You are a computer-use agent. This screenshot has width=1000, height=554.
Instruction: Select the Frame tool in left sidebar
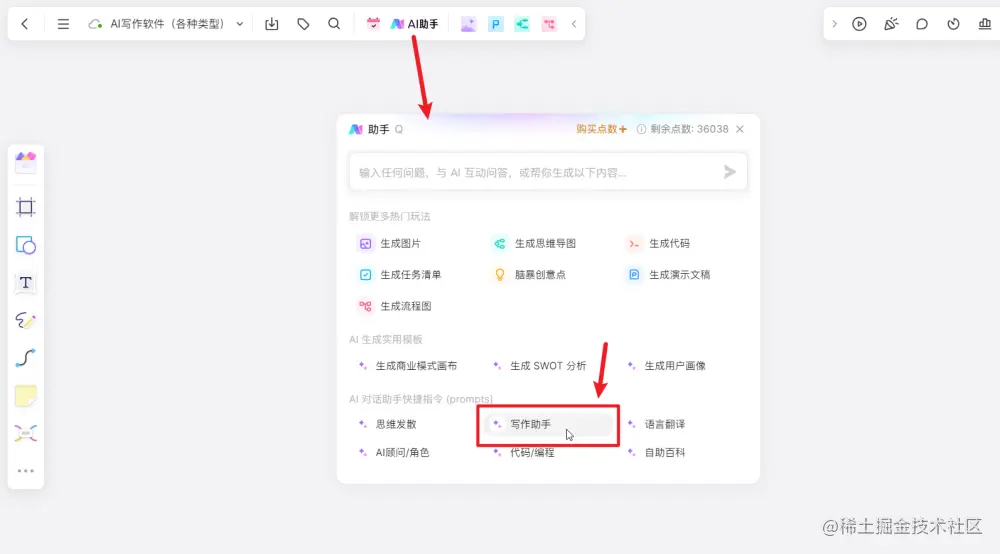pyautogui.click(x=26, y=207)
